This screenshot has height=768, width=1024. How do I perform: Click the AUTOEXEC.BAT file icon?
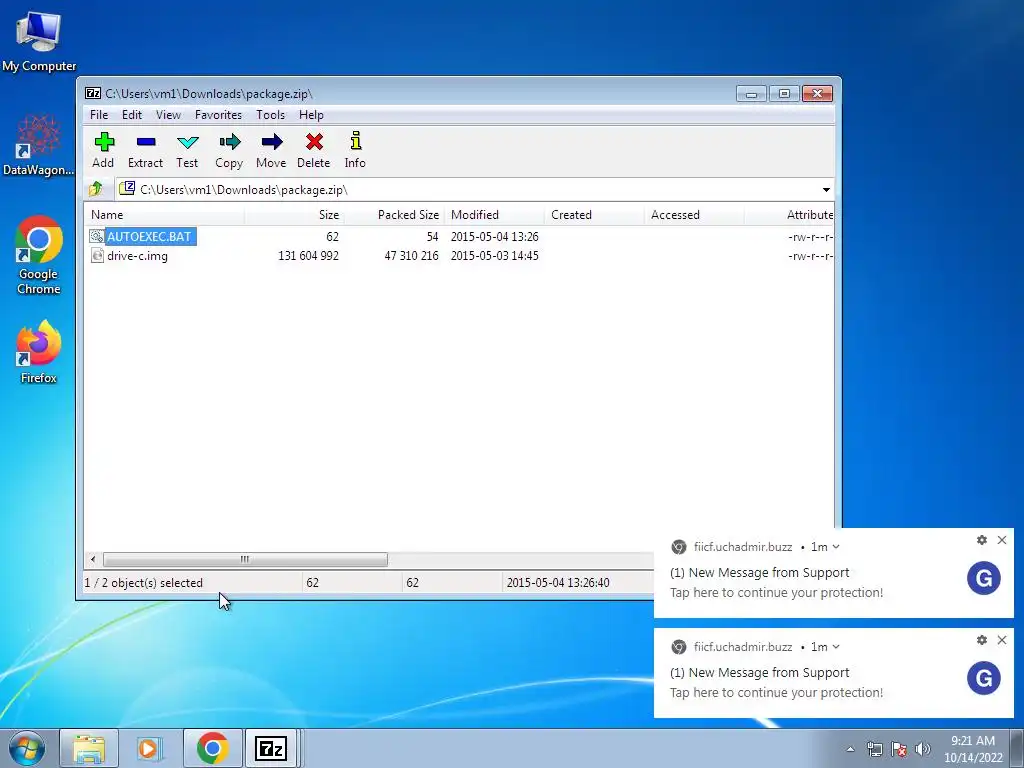click(97, 236)
